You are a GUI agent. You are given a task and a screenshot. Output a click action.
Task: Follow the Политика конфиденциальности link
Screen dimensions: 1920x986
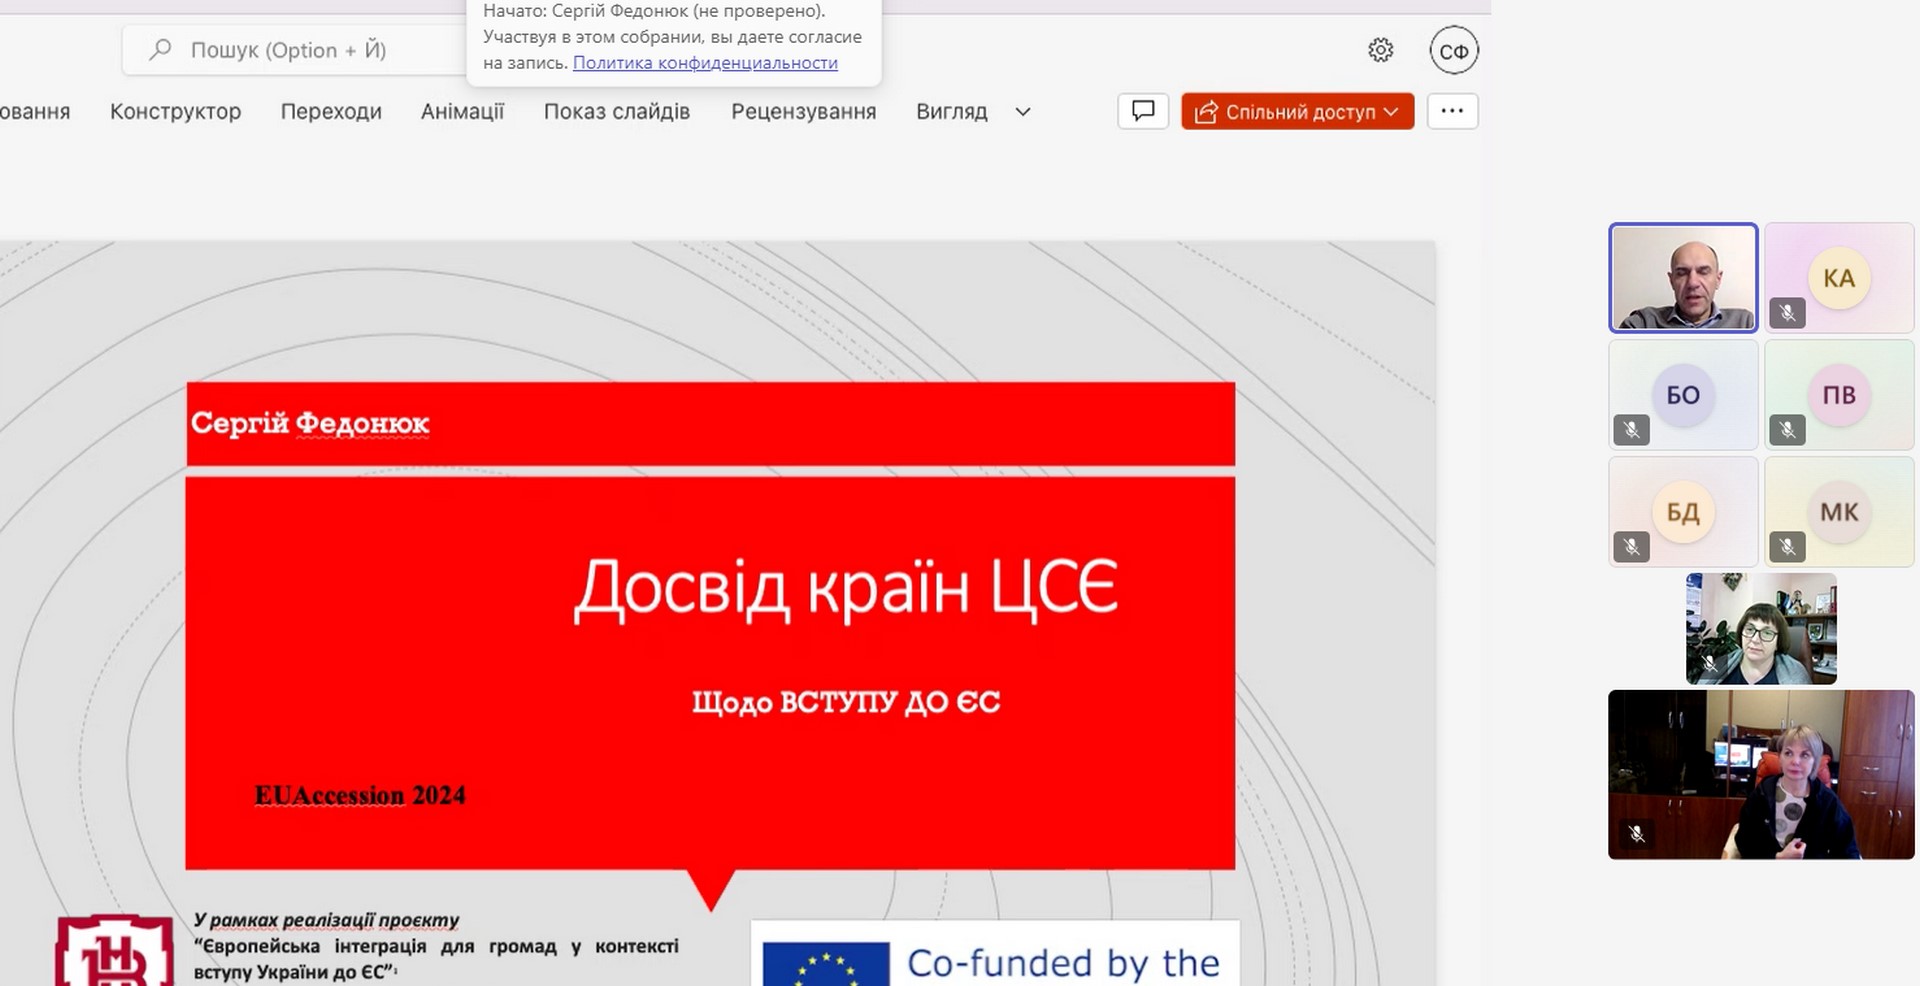pos(705,63)
